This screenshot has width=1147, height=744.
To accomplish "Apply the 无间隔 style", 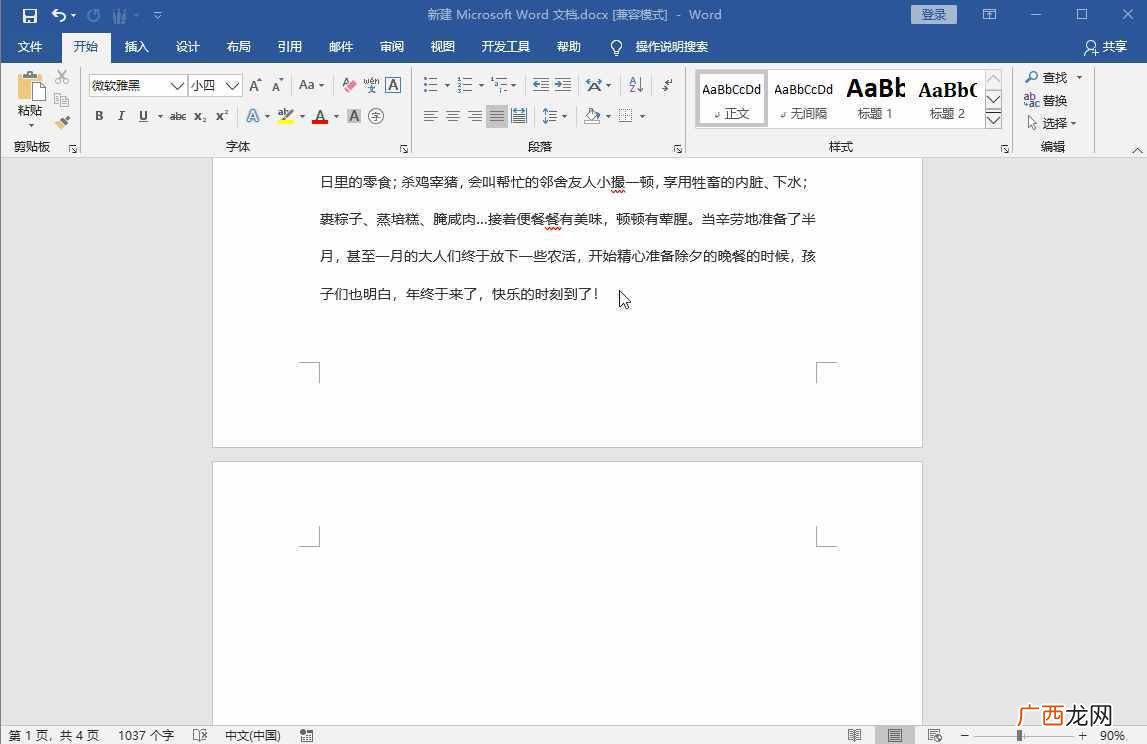I will pyautogui.click(x=803, y=99).
